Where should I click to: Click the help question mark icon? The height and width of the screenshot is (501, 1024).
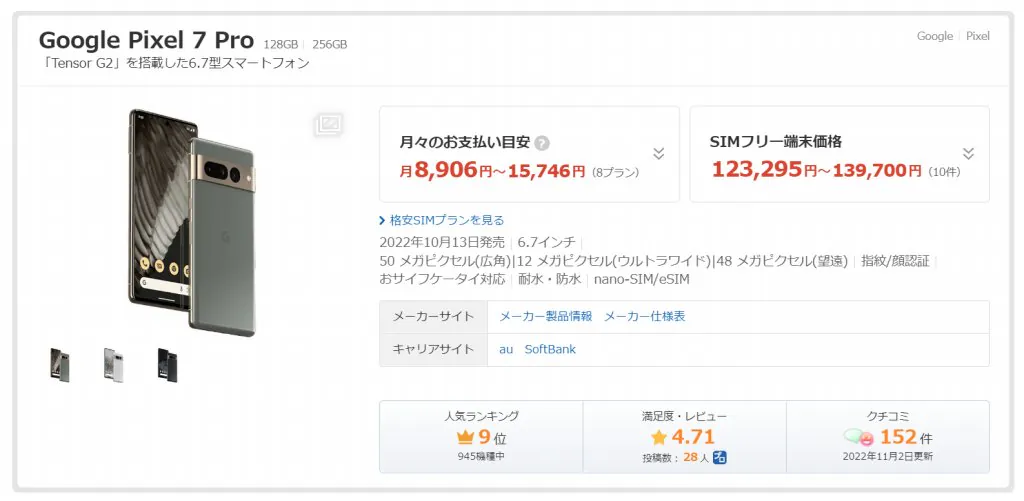(x=542, y=143)
